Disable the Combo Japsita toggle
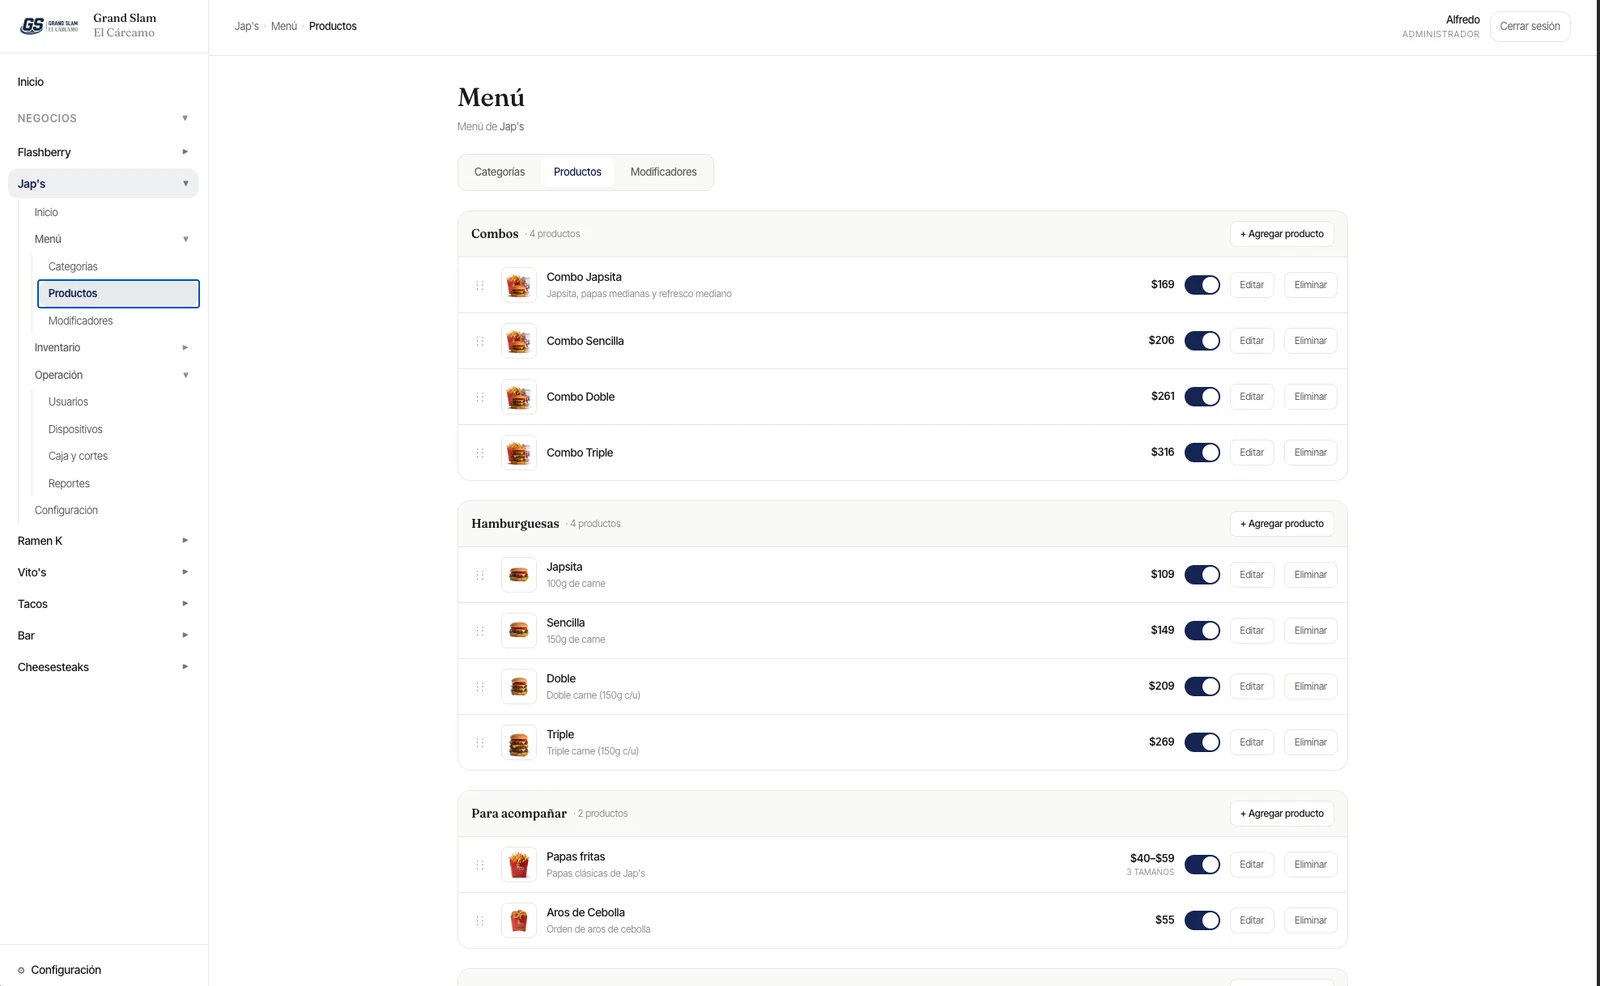Viewport: 1600px width, 986px height. click(x=1202, y=285)
